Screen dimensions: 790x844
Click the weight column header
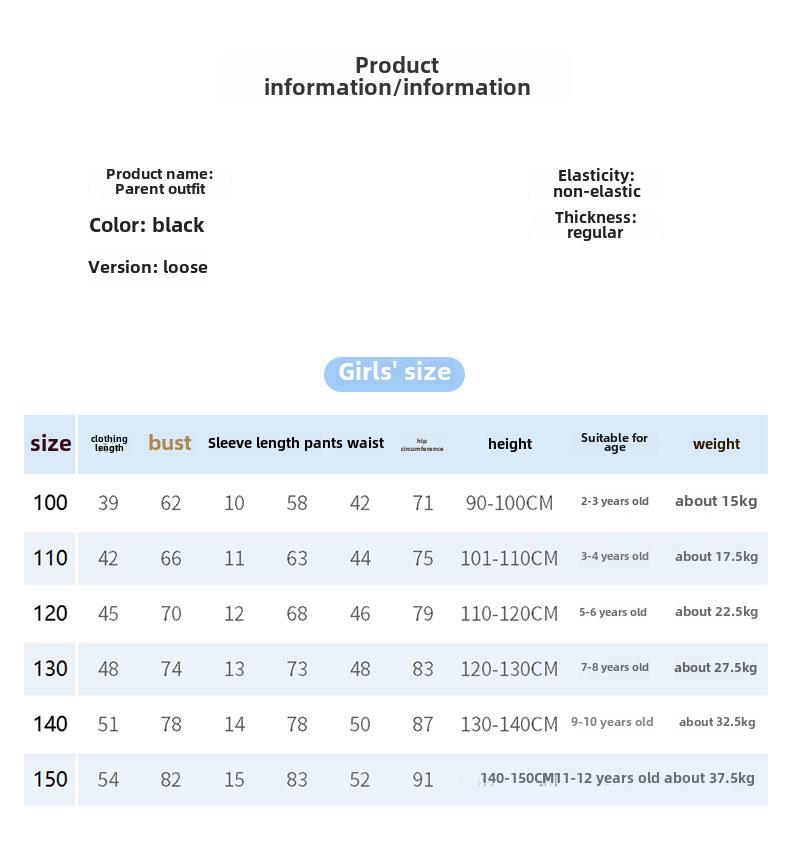pyautogui.click(x=716, y=444)
